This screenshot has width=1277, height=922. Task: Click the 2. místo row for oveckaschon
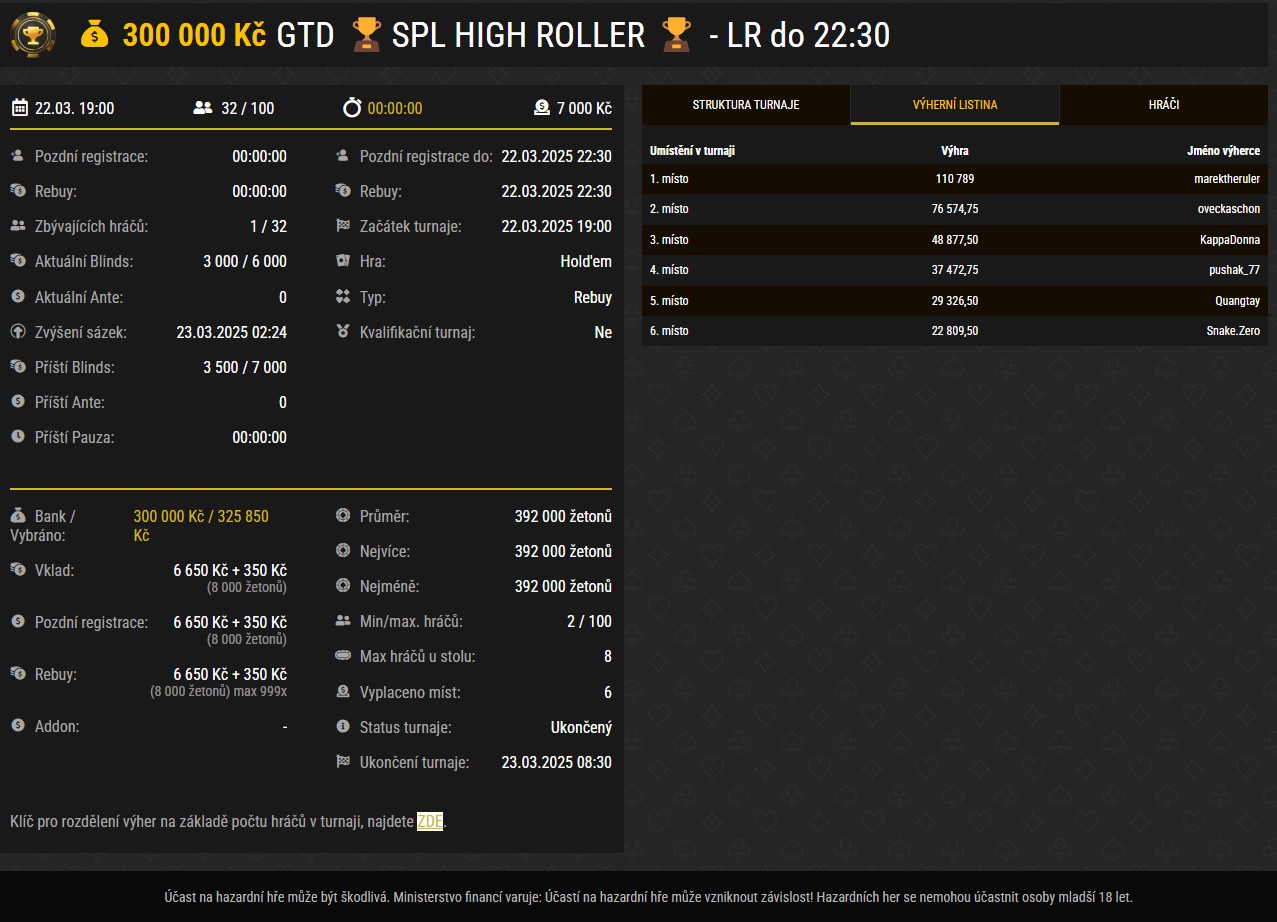point(954,209)
